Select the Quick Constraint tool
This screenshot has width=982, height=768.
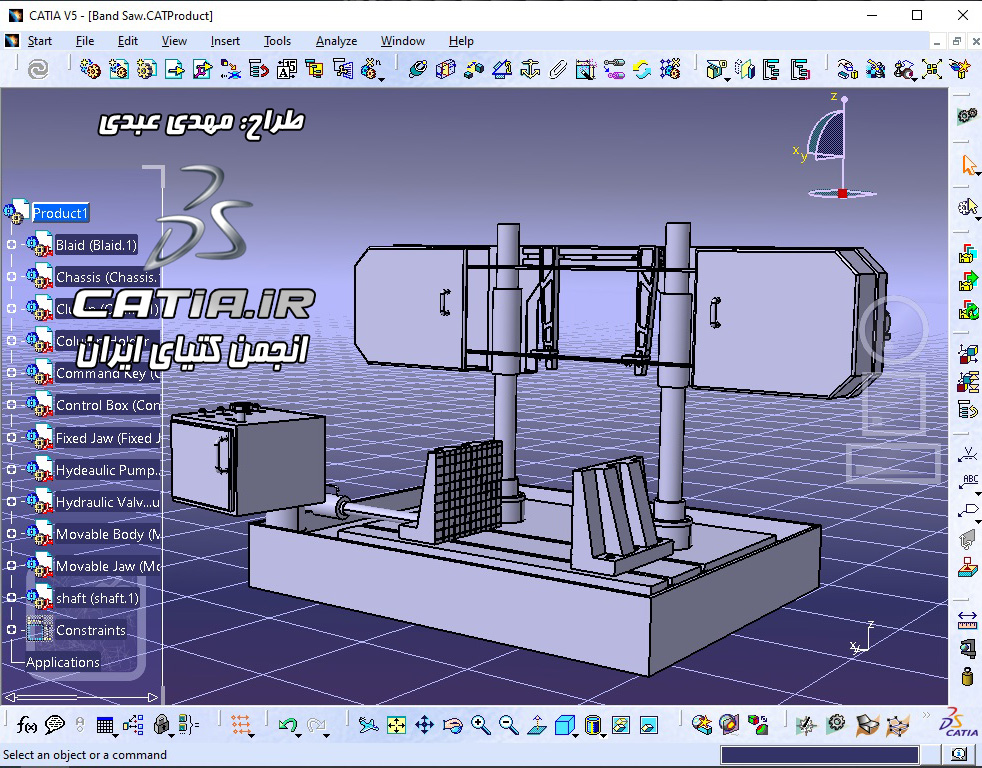tap(586, 69)
